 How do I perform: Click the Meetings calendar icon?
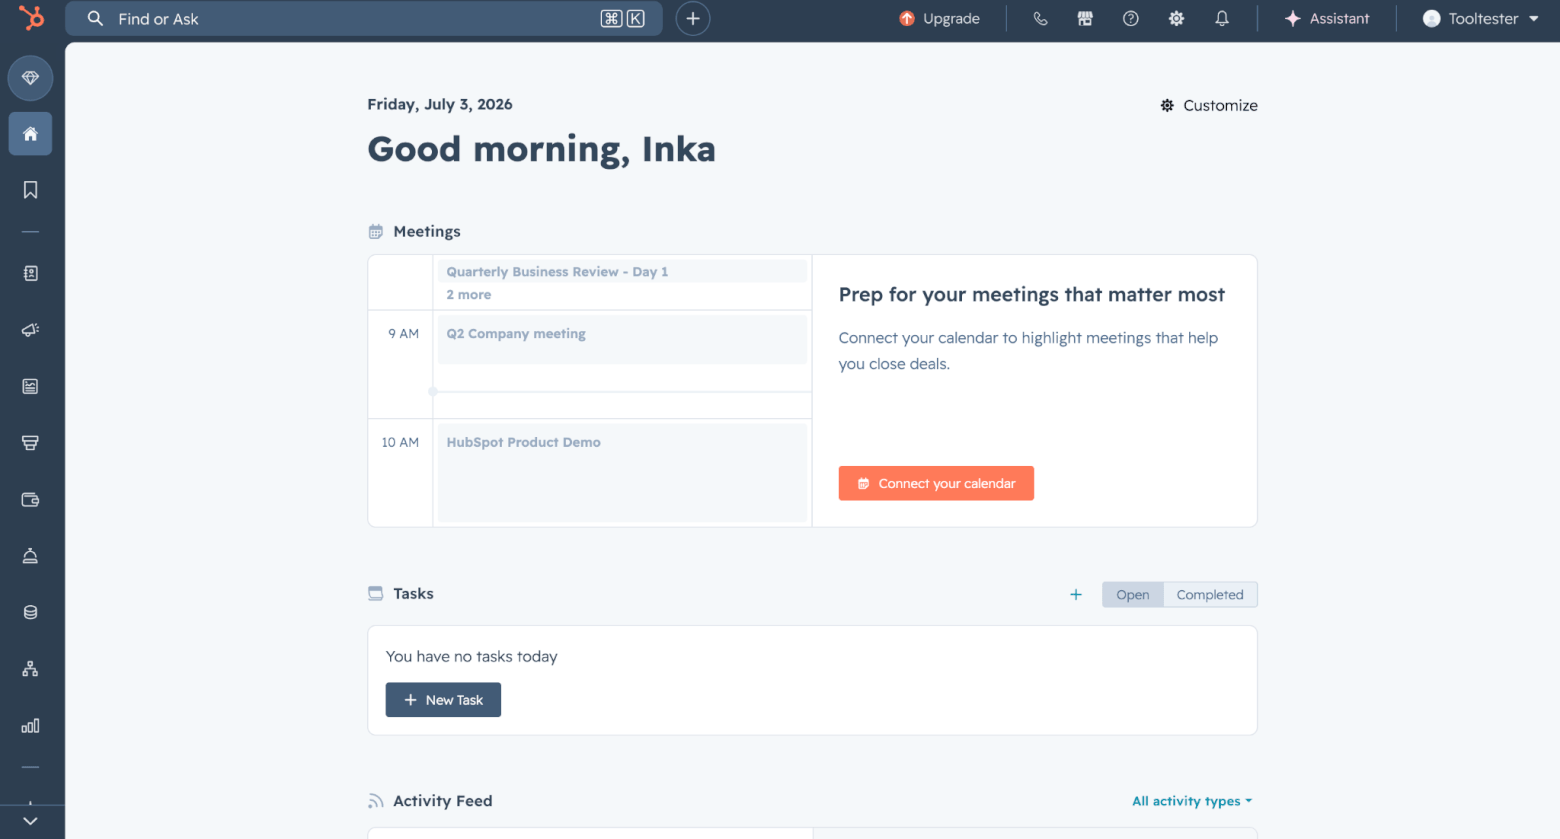click(x=376, y=232)
